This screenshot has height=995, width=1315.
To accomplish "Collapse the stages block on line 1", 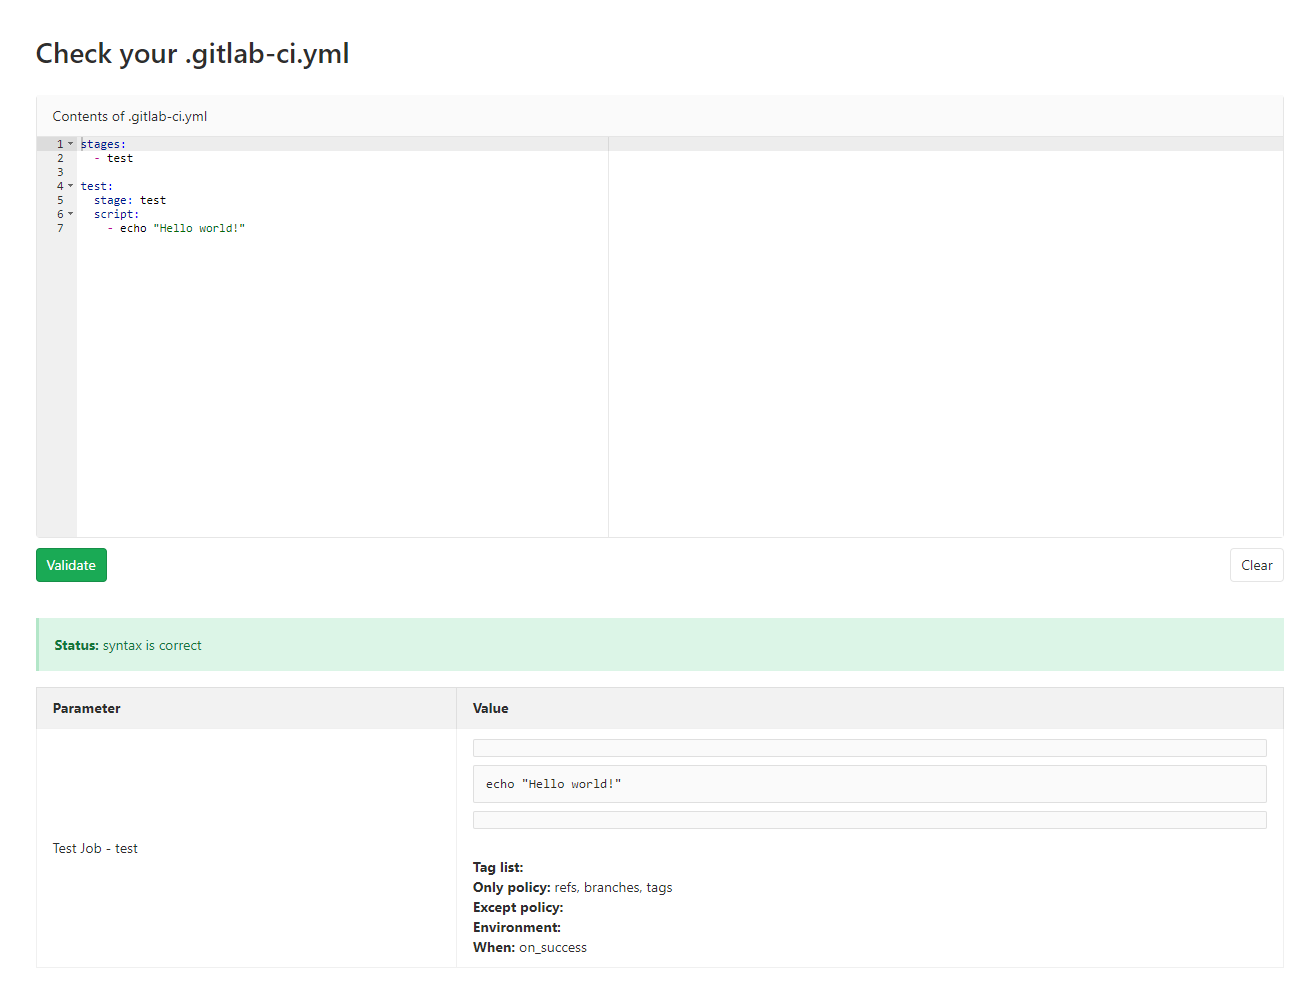I will 70,143.
